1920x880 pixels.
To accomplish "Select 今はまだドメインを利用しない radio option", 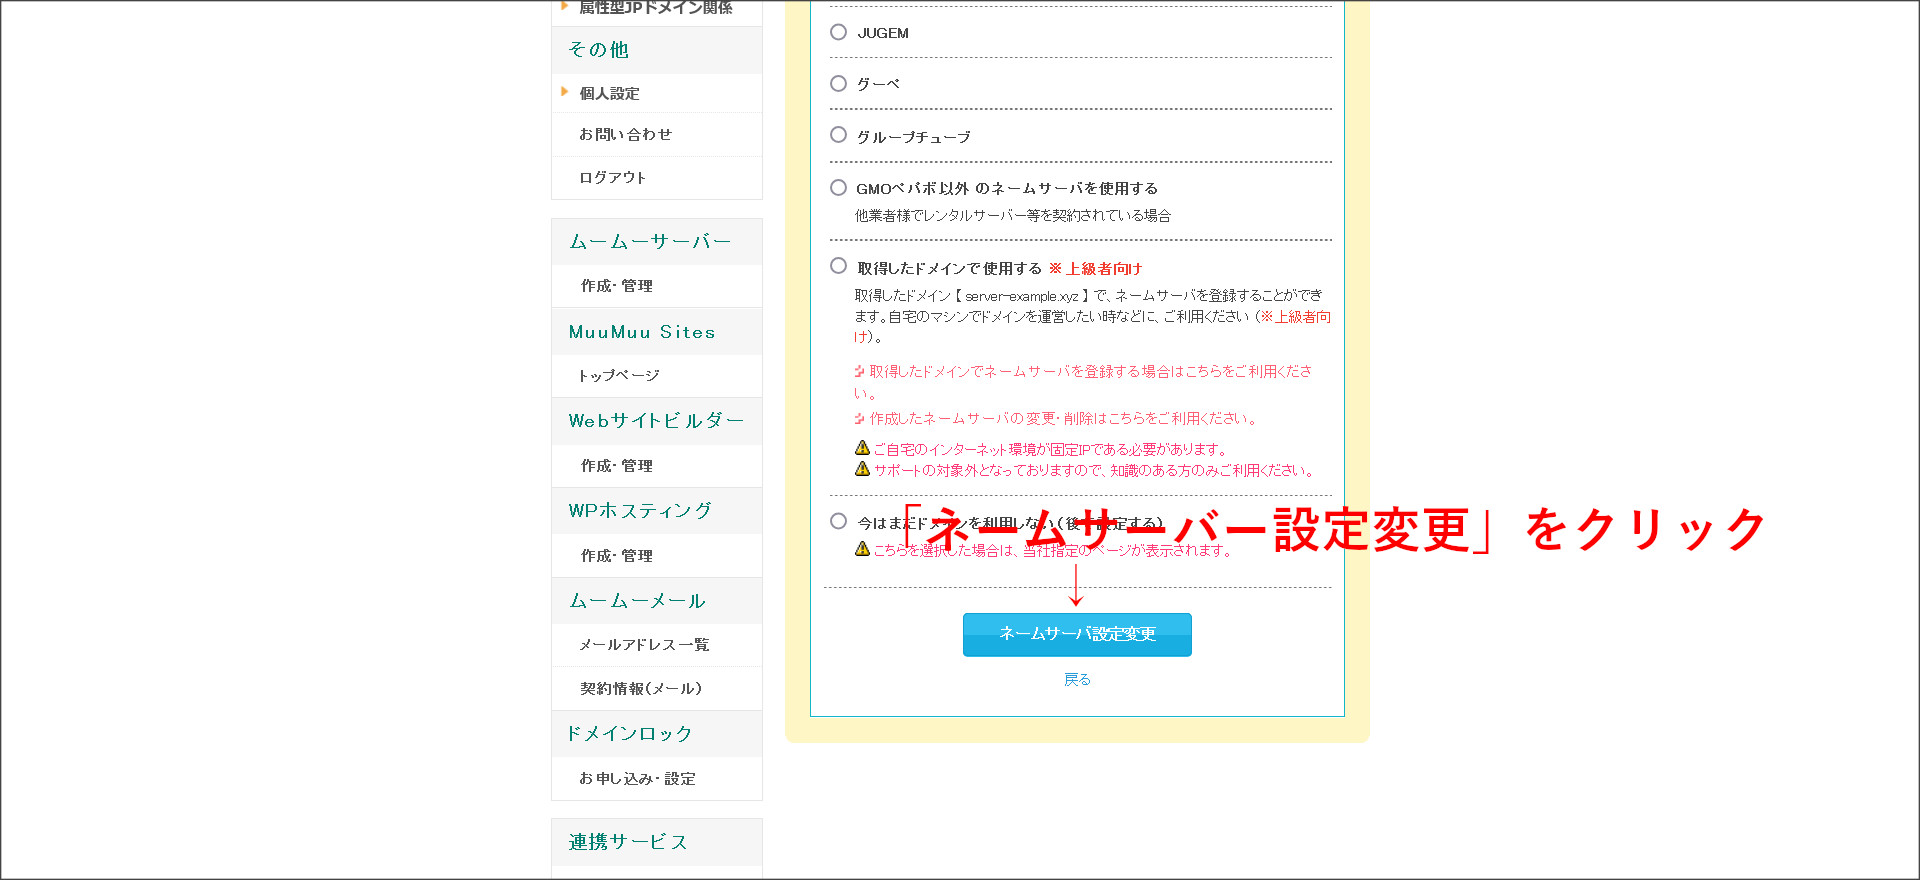I will (x=838, y=521).
